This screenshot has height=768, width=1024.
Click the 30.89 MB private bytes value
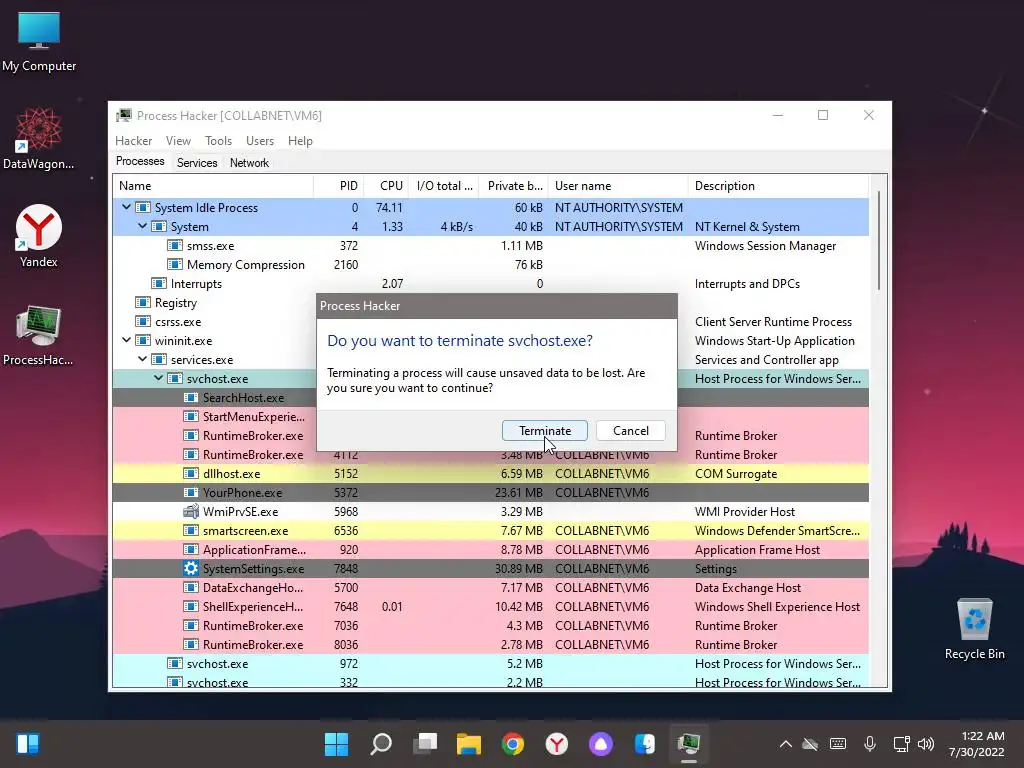(519, 568)
